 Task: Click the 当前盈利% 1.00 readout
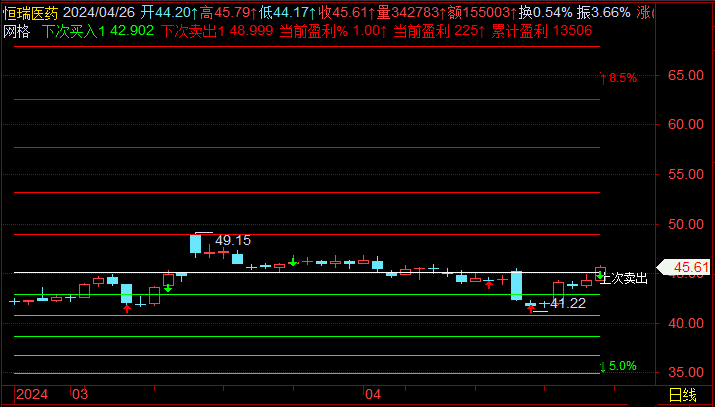pos(329,31)
